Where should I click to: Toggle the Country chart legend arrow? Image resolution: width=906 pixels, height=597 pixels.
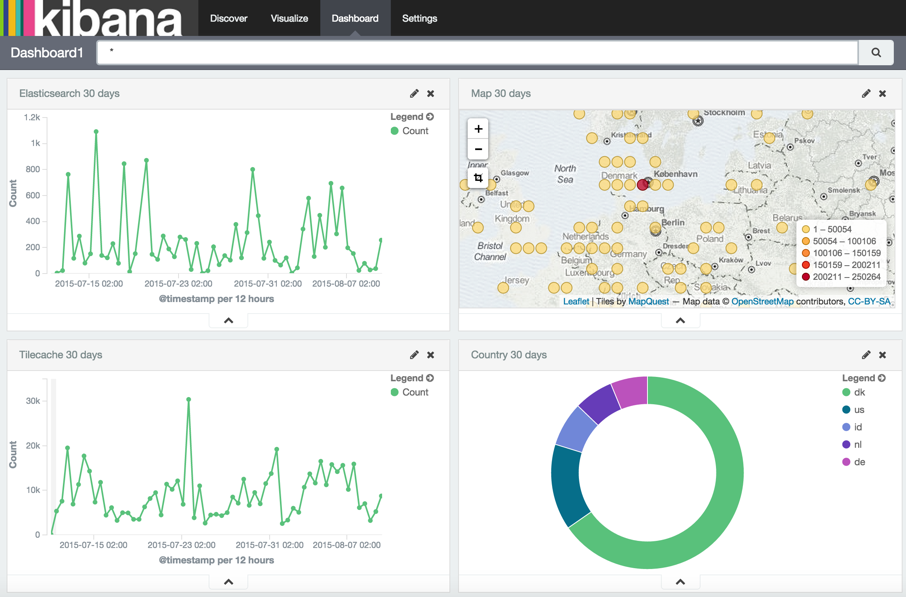pyautogui.click(x=882, y=378)
